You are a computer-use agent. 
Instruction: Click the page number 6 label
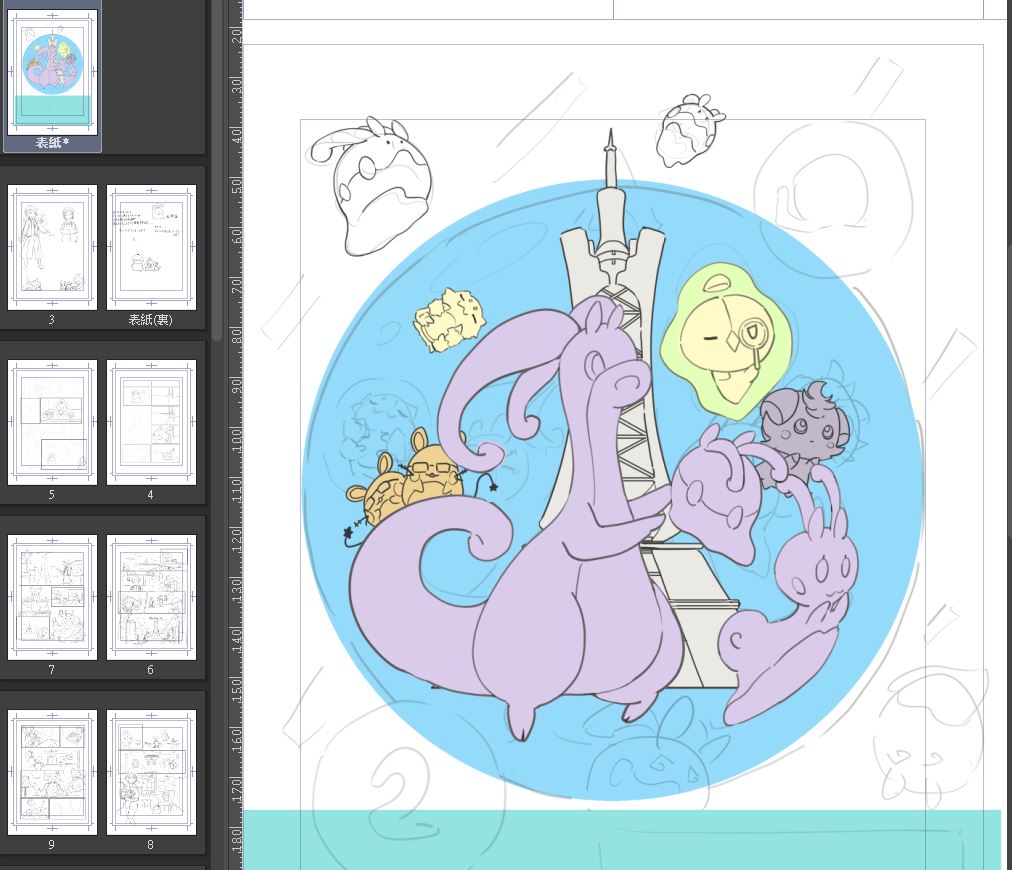[150, 670]
